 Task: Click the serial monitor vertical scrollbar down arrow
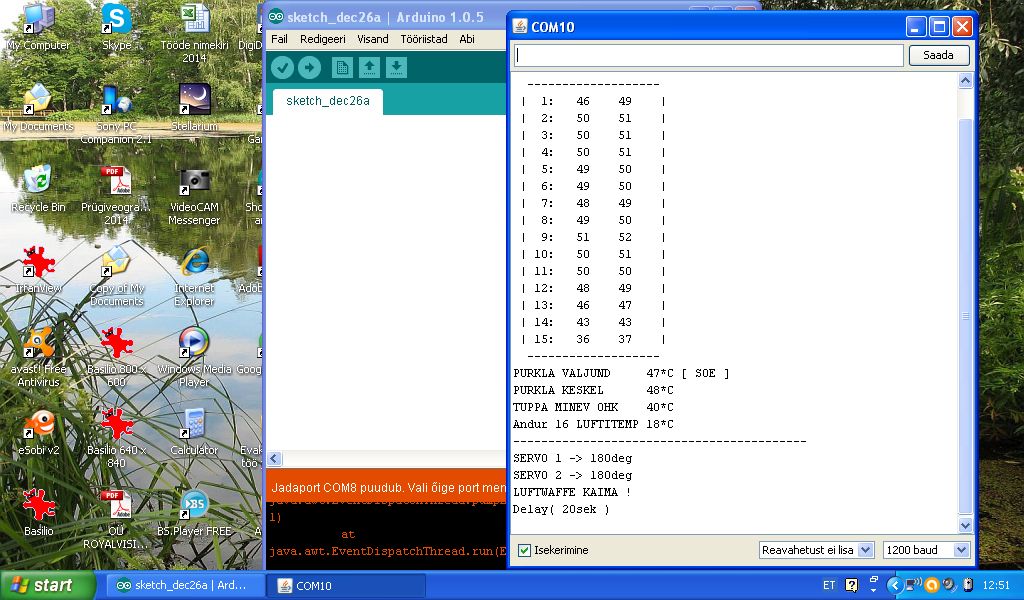[x=965, y=525]
